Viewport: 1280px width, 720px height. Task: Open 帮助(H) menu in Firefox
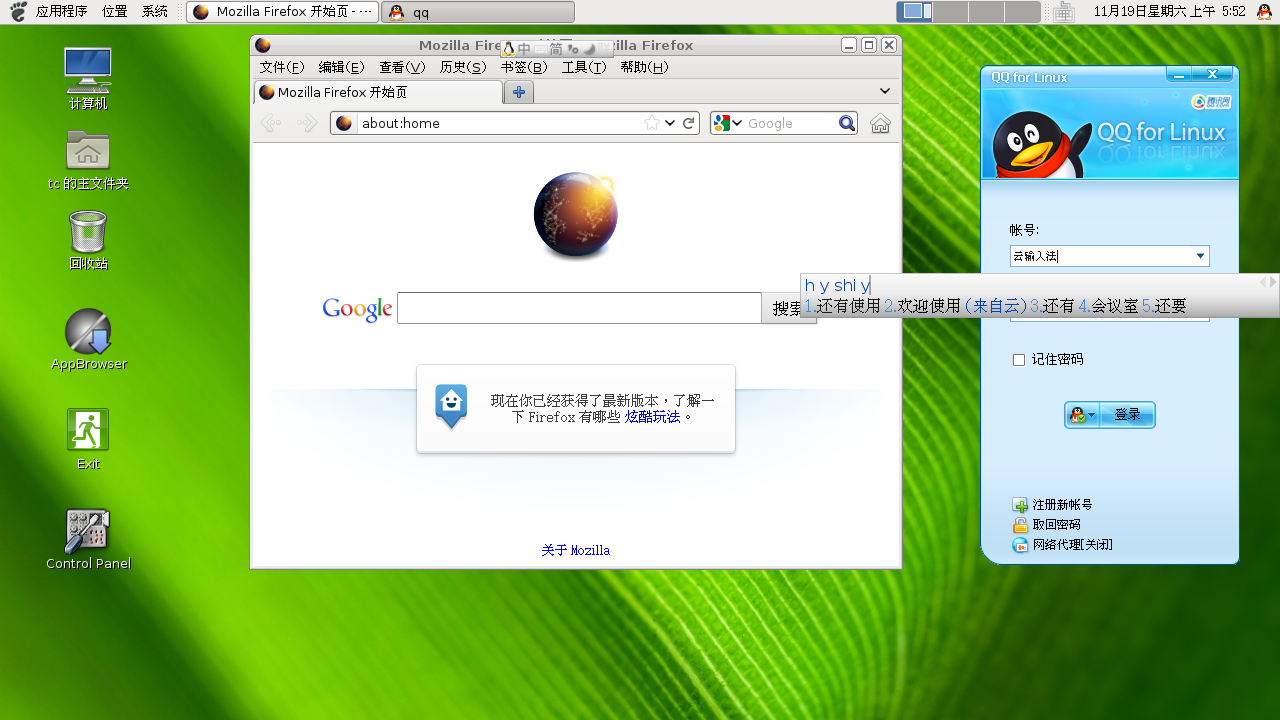[644, 67]
